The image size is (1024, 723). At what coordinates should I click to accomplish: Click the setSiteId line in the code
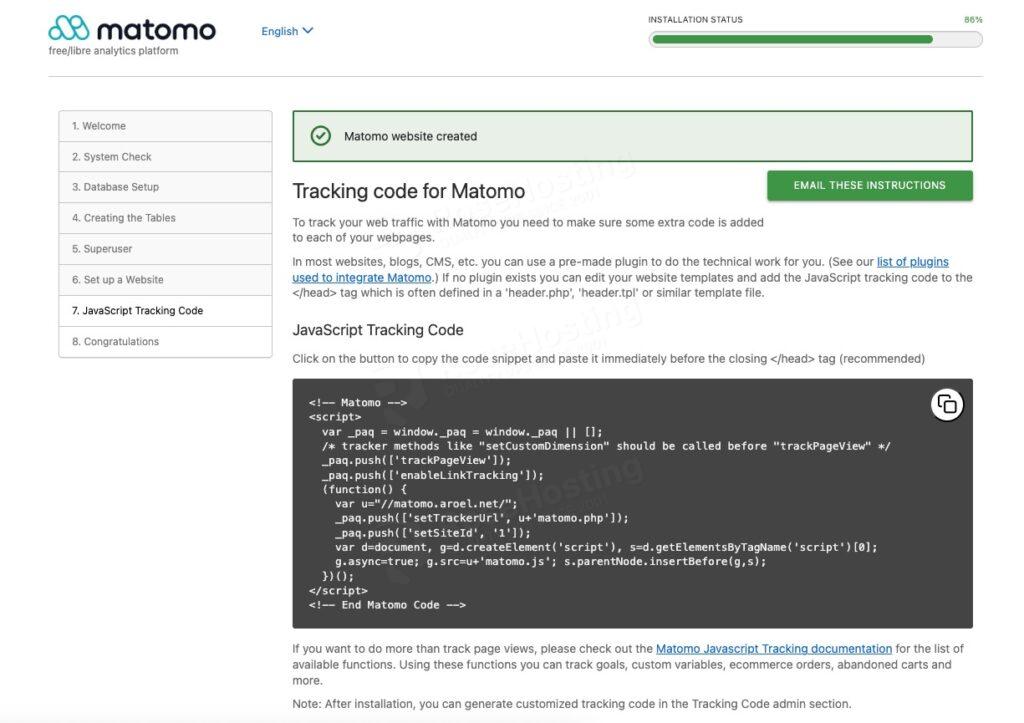(x=432, y=533)
